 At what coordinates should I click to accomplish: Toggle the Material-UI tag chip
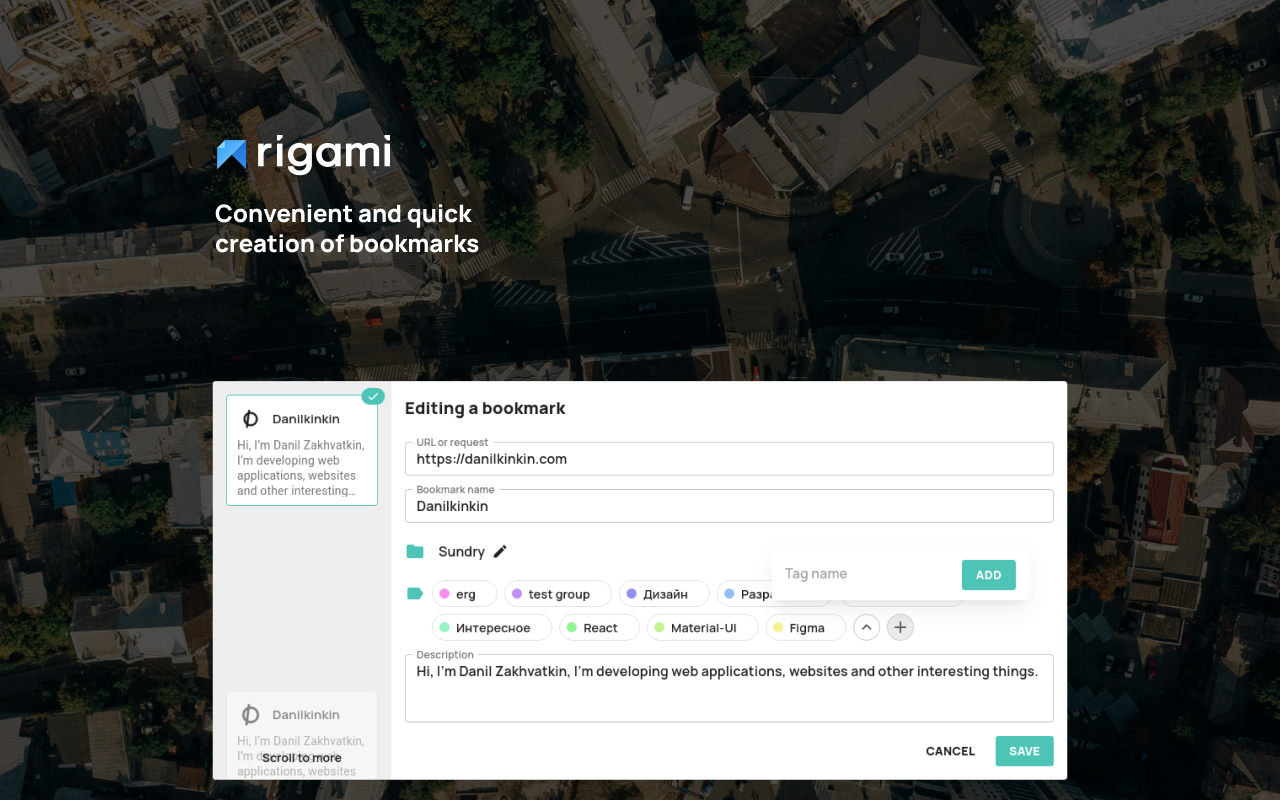click(702, 628)
